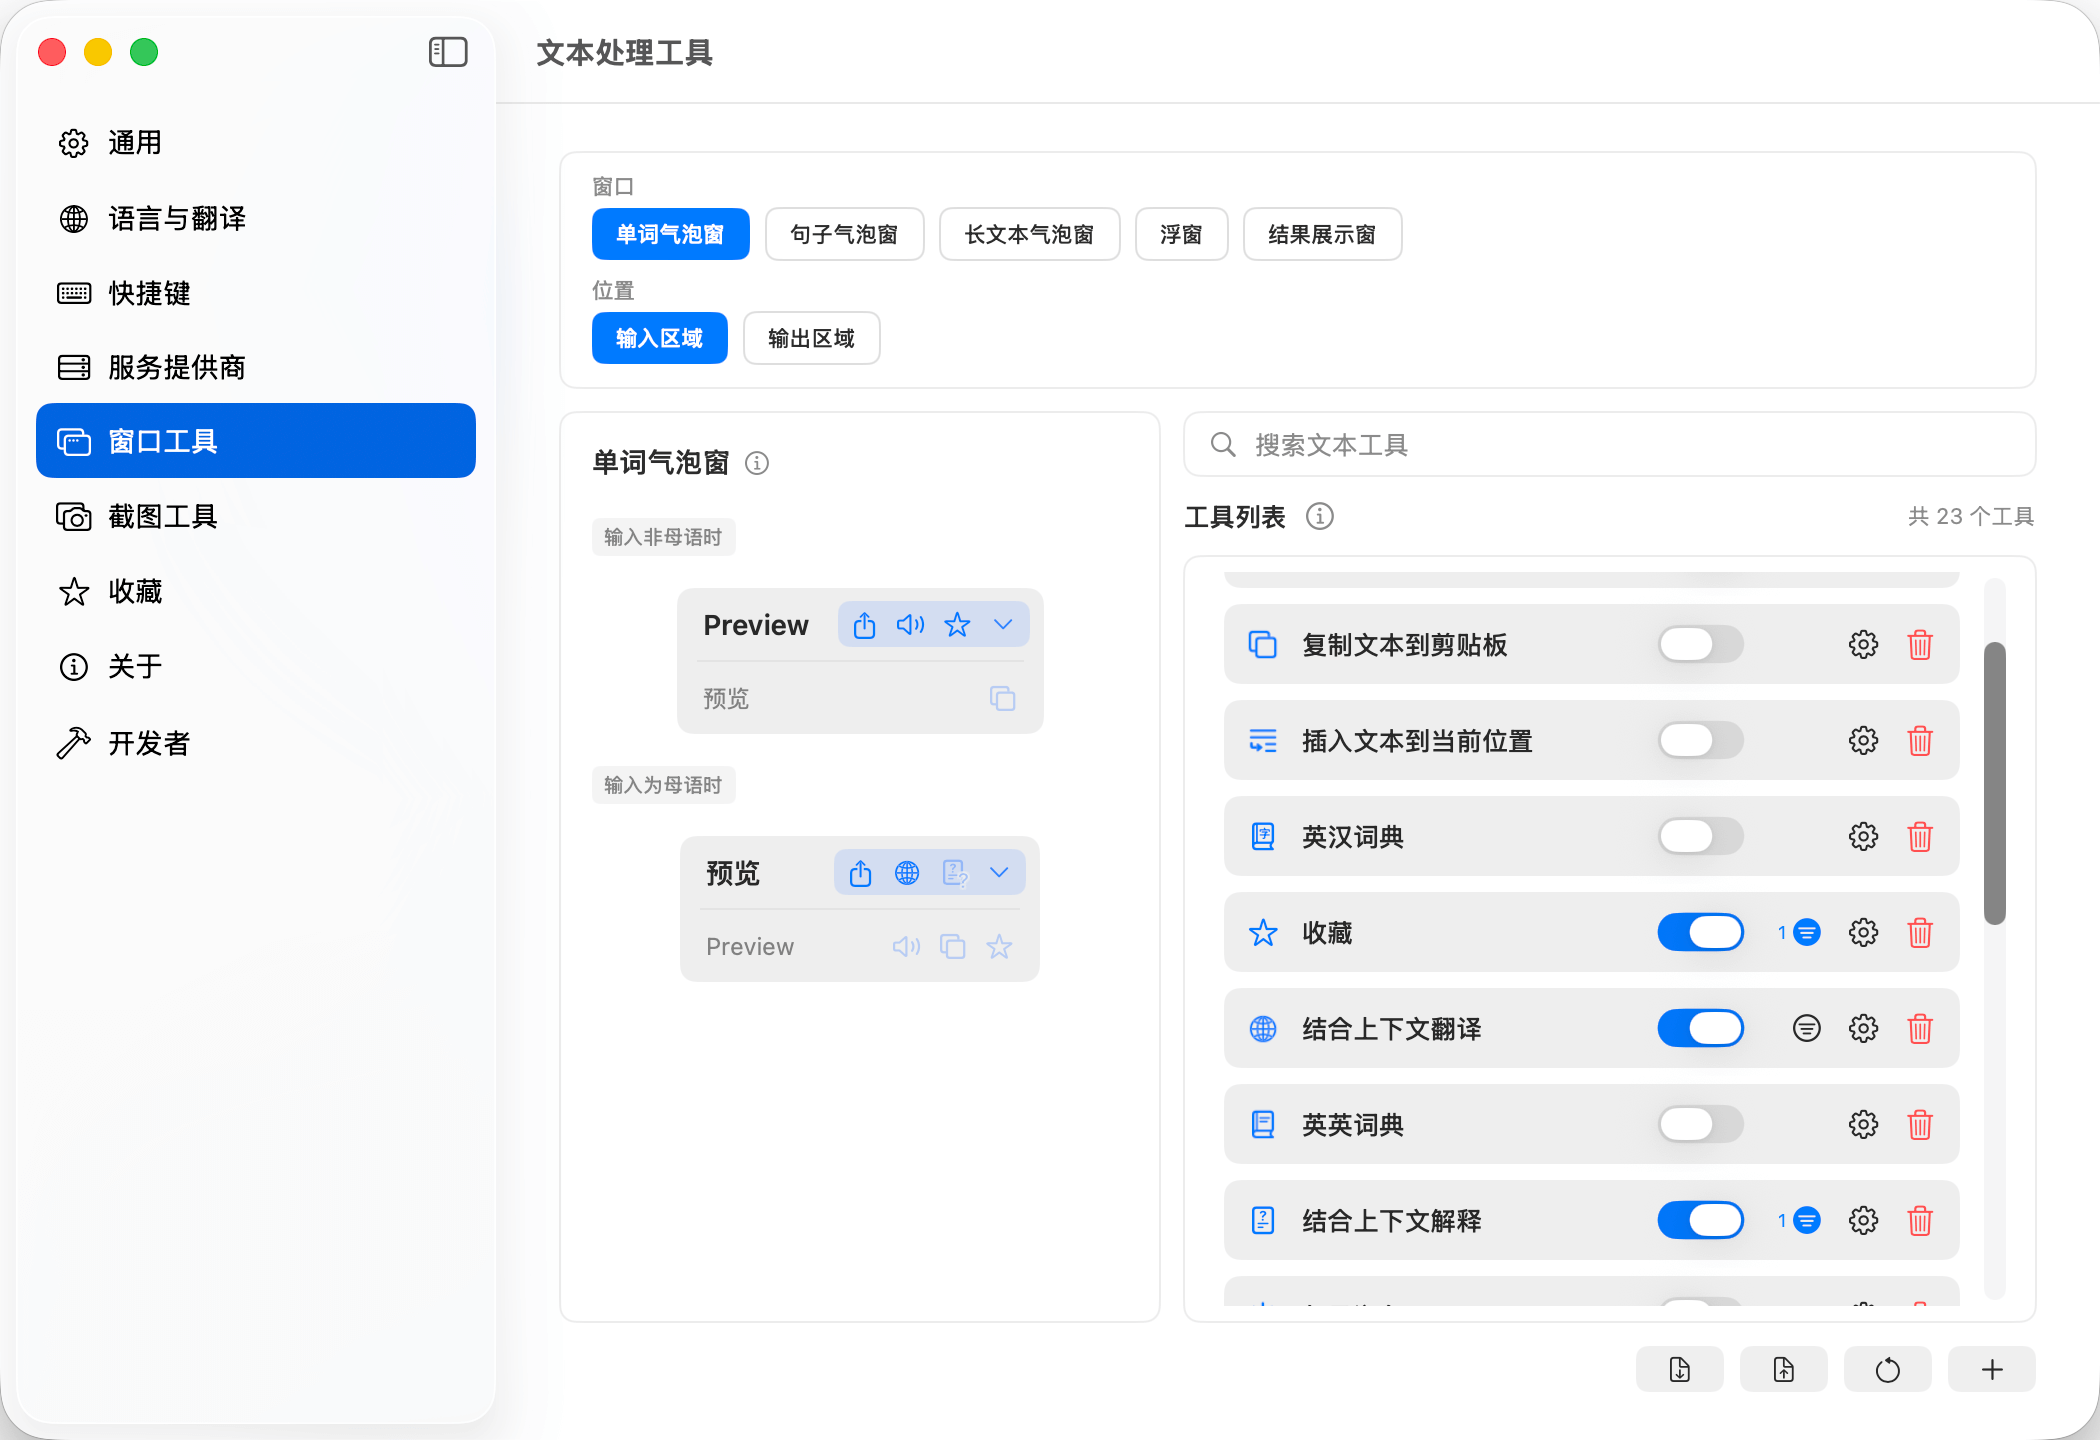Open 截图工具 in the sidebar
The image size is (2100, 1440).
click(x=162, y=516)
